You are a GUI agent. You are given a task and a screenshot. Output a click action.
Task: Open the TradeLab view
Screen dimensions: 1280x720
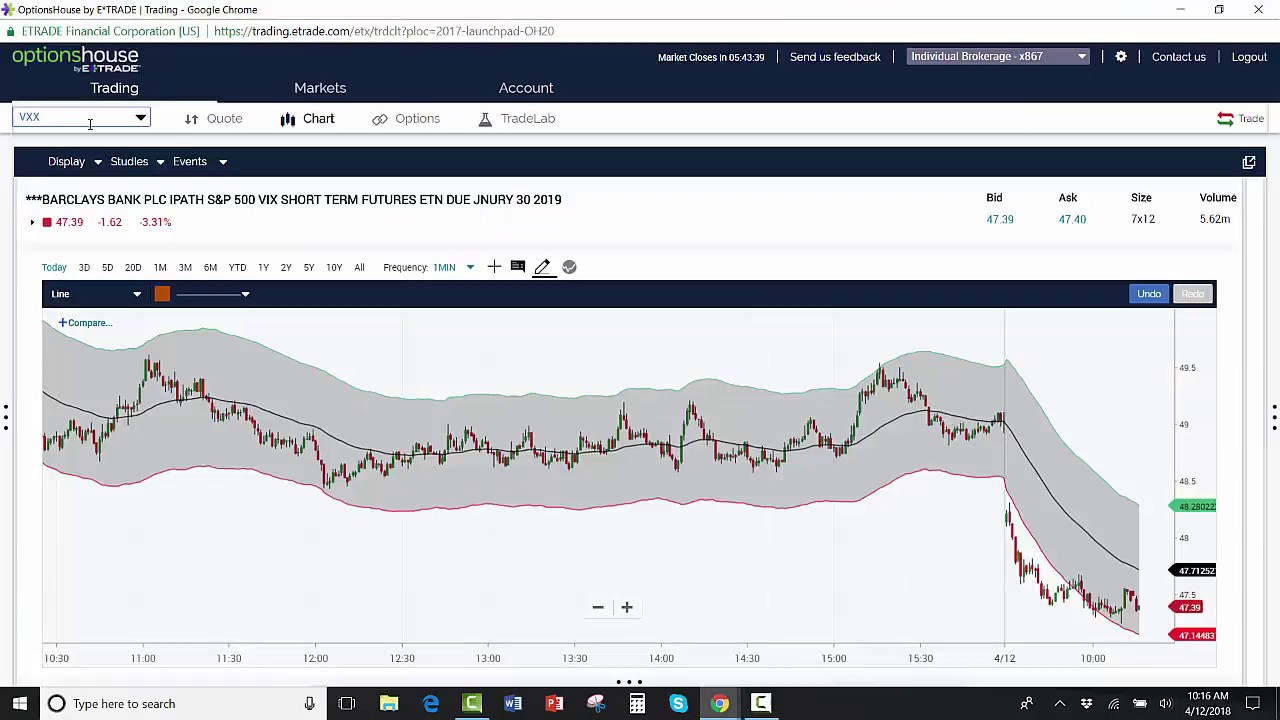point(528,119)
